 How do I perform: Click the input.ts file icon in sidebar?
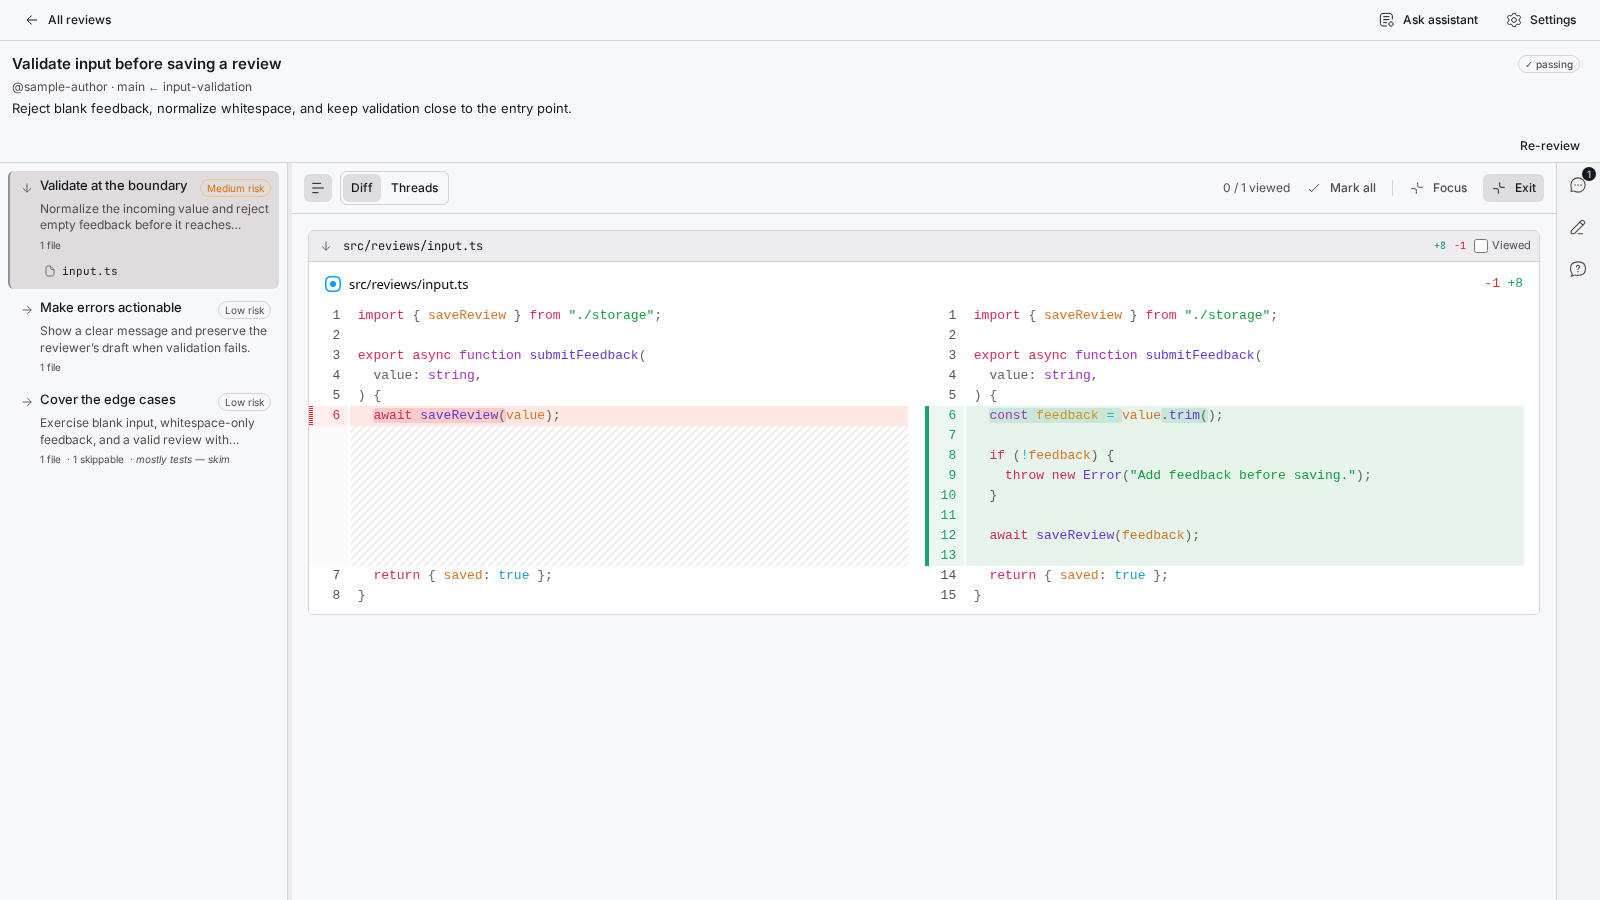[50, 271]
